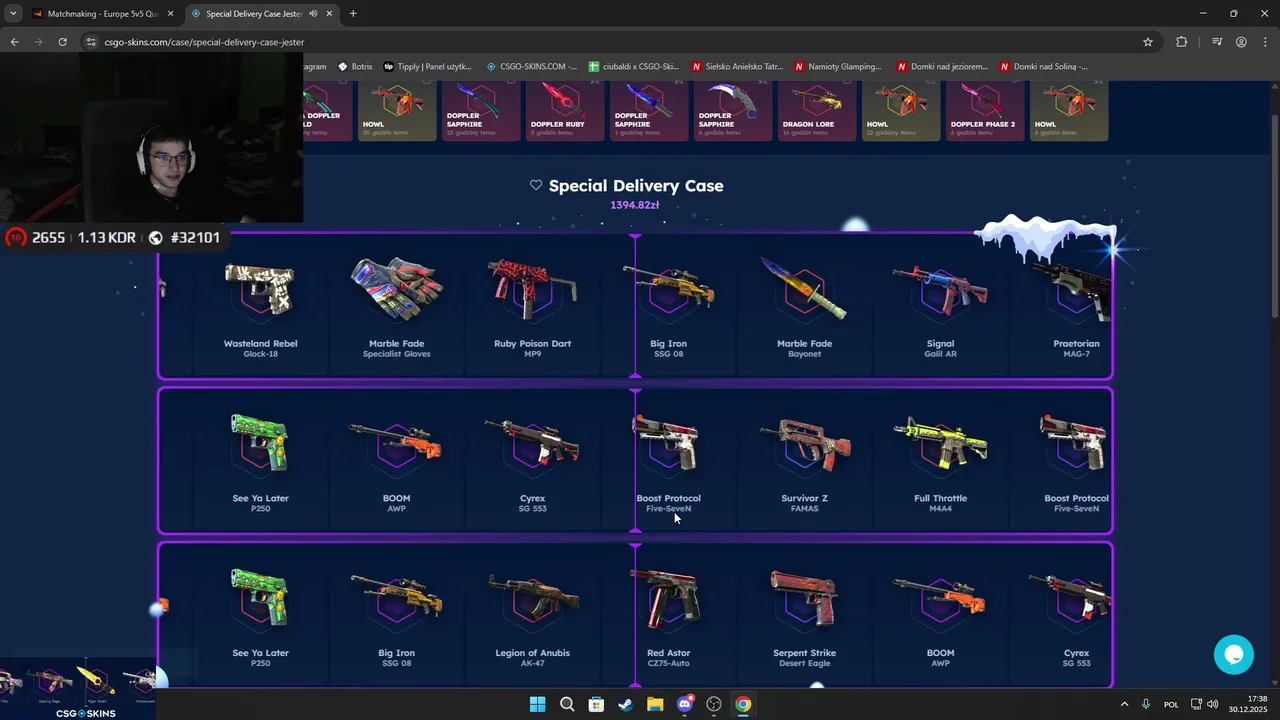Open the volume tray icon
The height and width of the screenshot is (720, 1280).
pyautogui.click(x=1212, y=704)
